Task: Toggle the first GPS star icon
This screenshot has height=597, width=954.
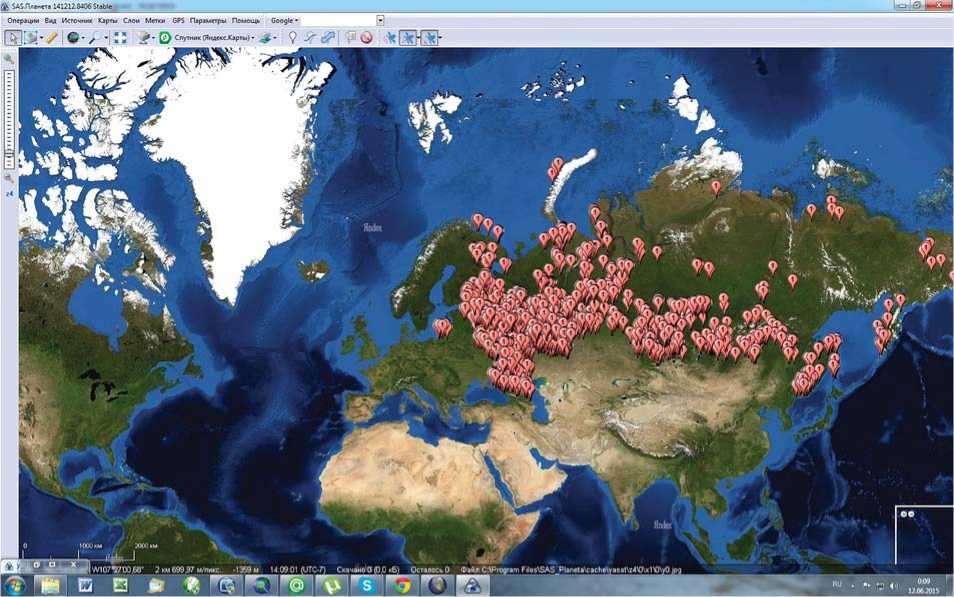Action: (x=390, y=37)
